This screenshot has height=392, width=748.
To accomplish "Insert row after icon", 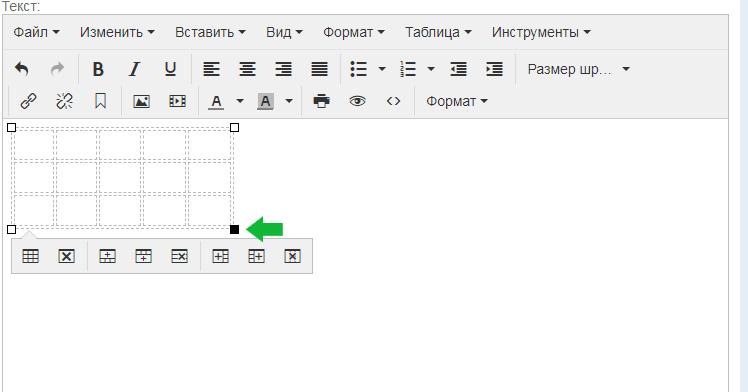I will tap(143, 257).
